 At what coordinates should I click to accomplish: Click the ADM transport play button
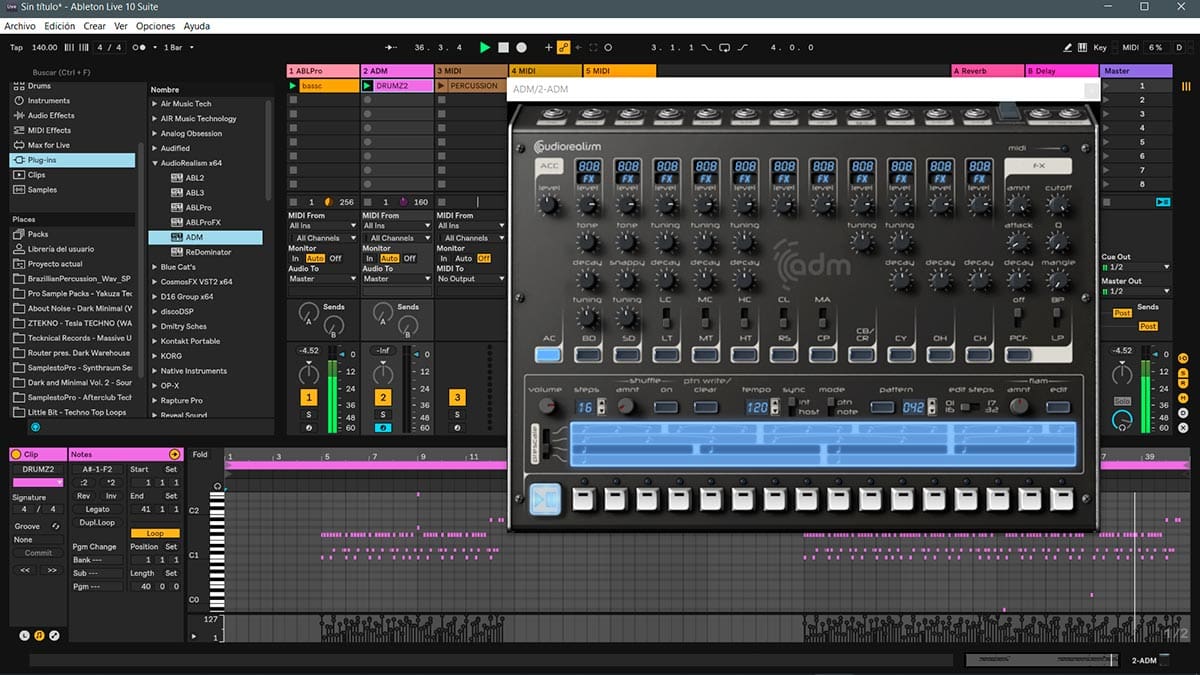543,498
